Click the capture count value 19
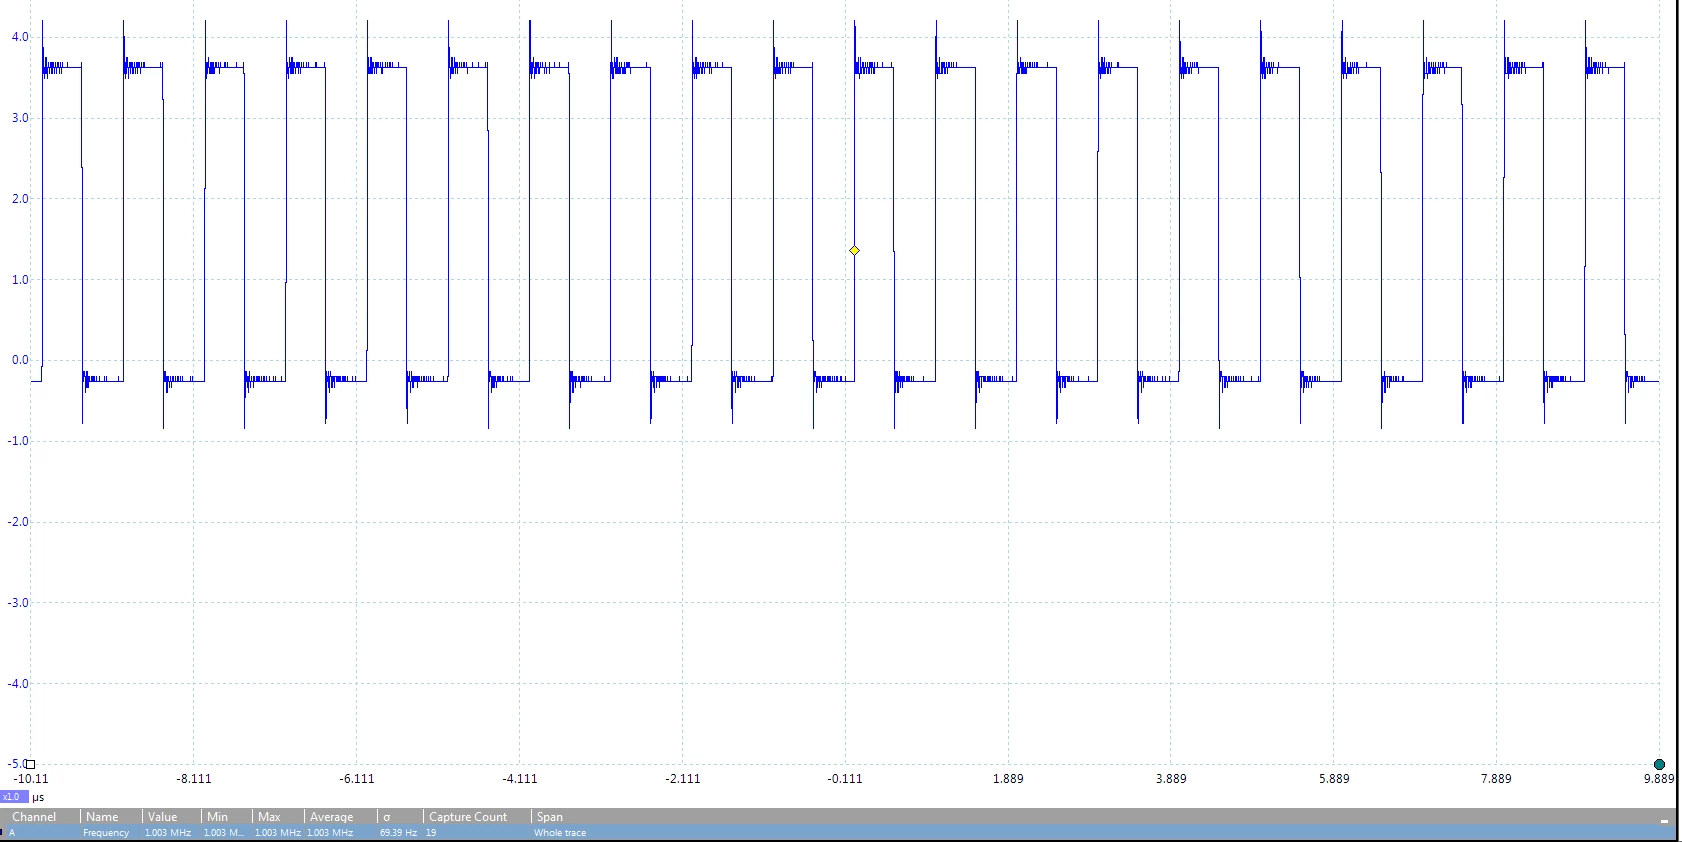 (431, 833)
